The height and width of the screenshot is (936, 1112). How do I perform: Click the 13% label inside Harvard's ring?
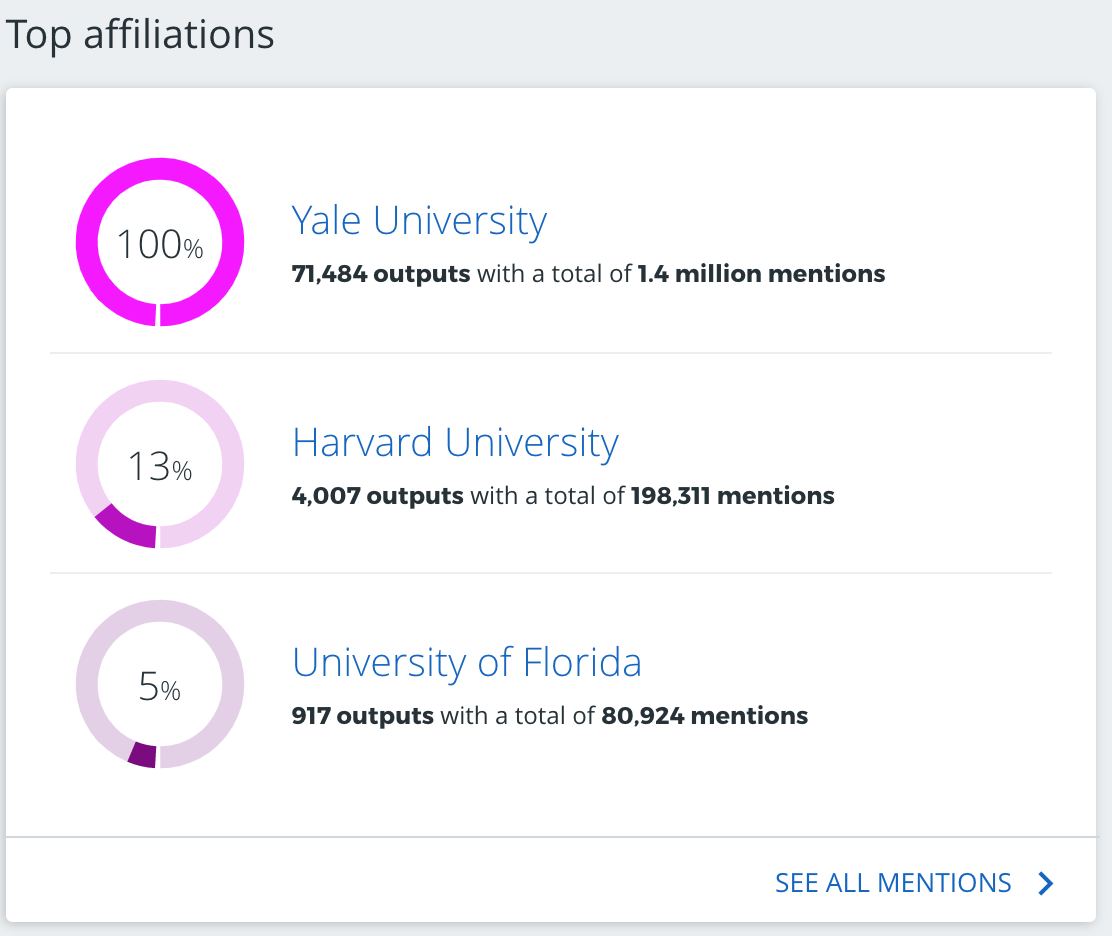[160, 467]
